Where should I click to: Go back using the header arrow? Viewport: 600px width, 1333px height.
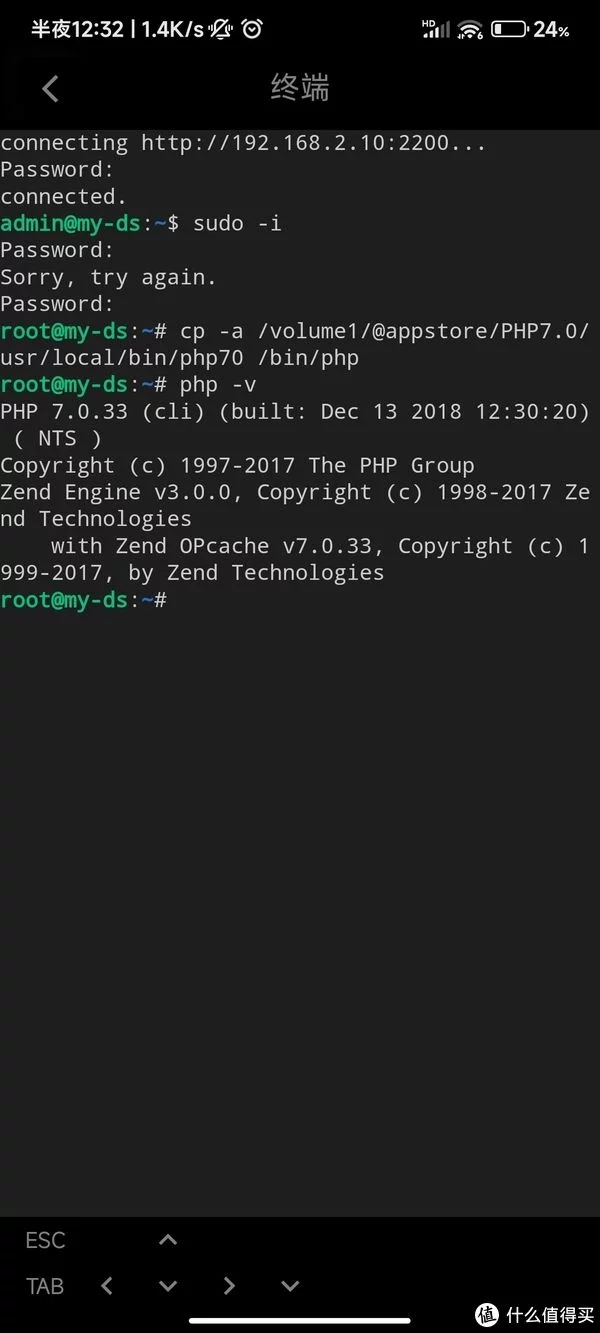pyautogui.click(x=50, y=88)
